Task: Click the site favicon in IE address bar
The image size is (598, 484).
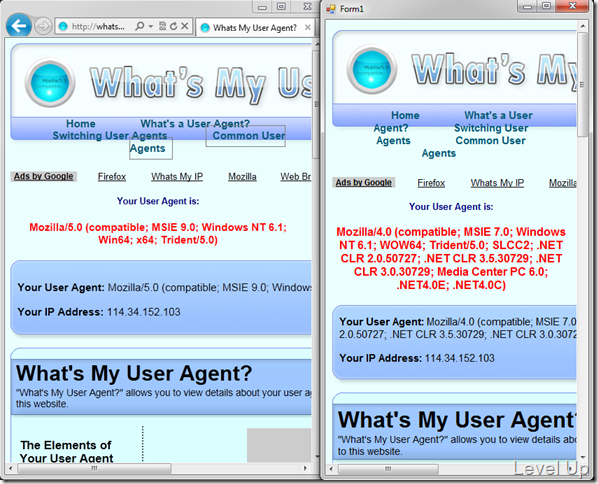Action: [x=63, y=26]
